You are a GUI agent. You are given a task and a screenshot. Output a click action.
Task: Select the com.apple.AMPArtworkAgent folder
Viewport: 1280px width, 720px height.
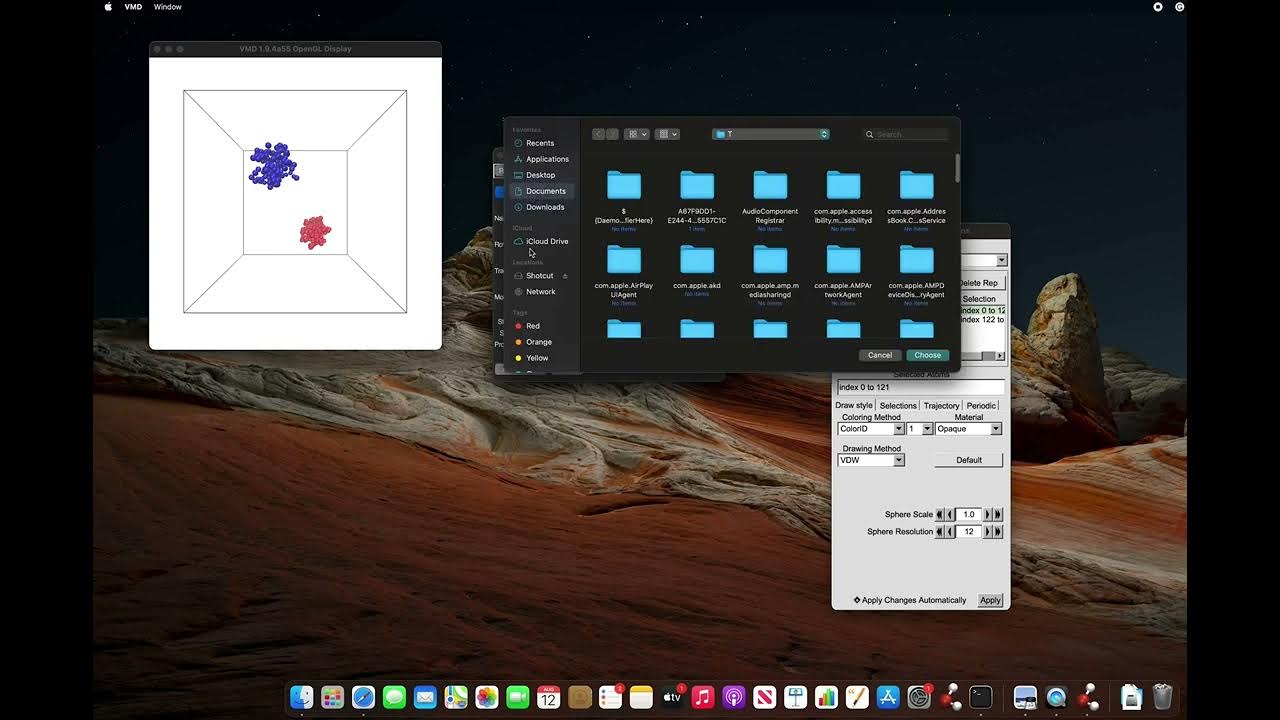click(843, 272)
